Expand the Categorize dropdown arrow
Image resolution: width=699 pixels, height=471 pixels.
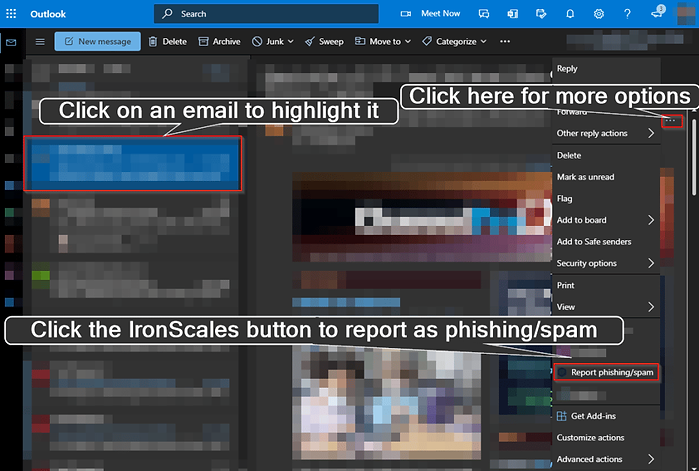(484, 41)
